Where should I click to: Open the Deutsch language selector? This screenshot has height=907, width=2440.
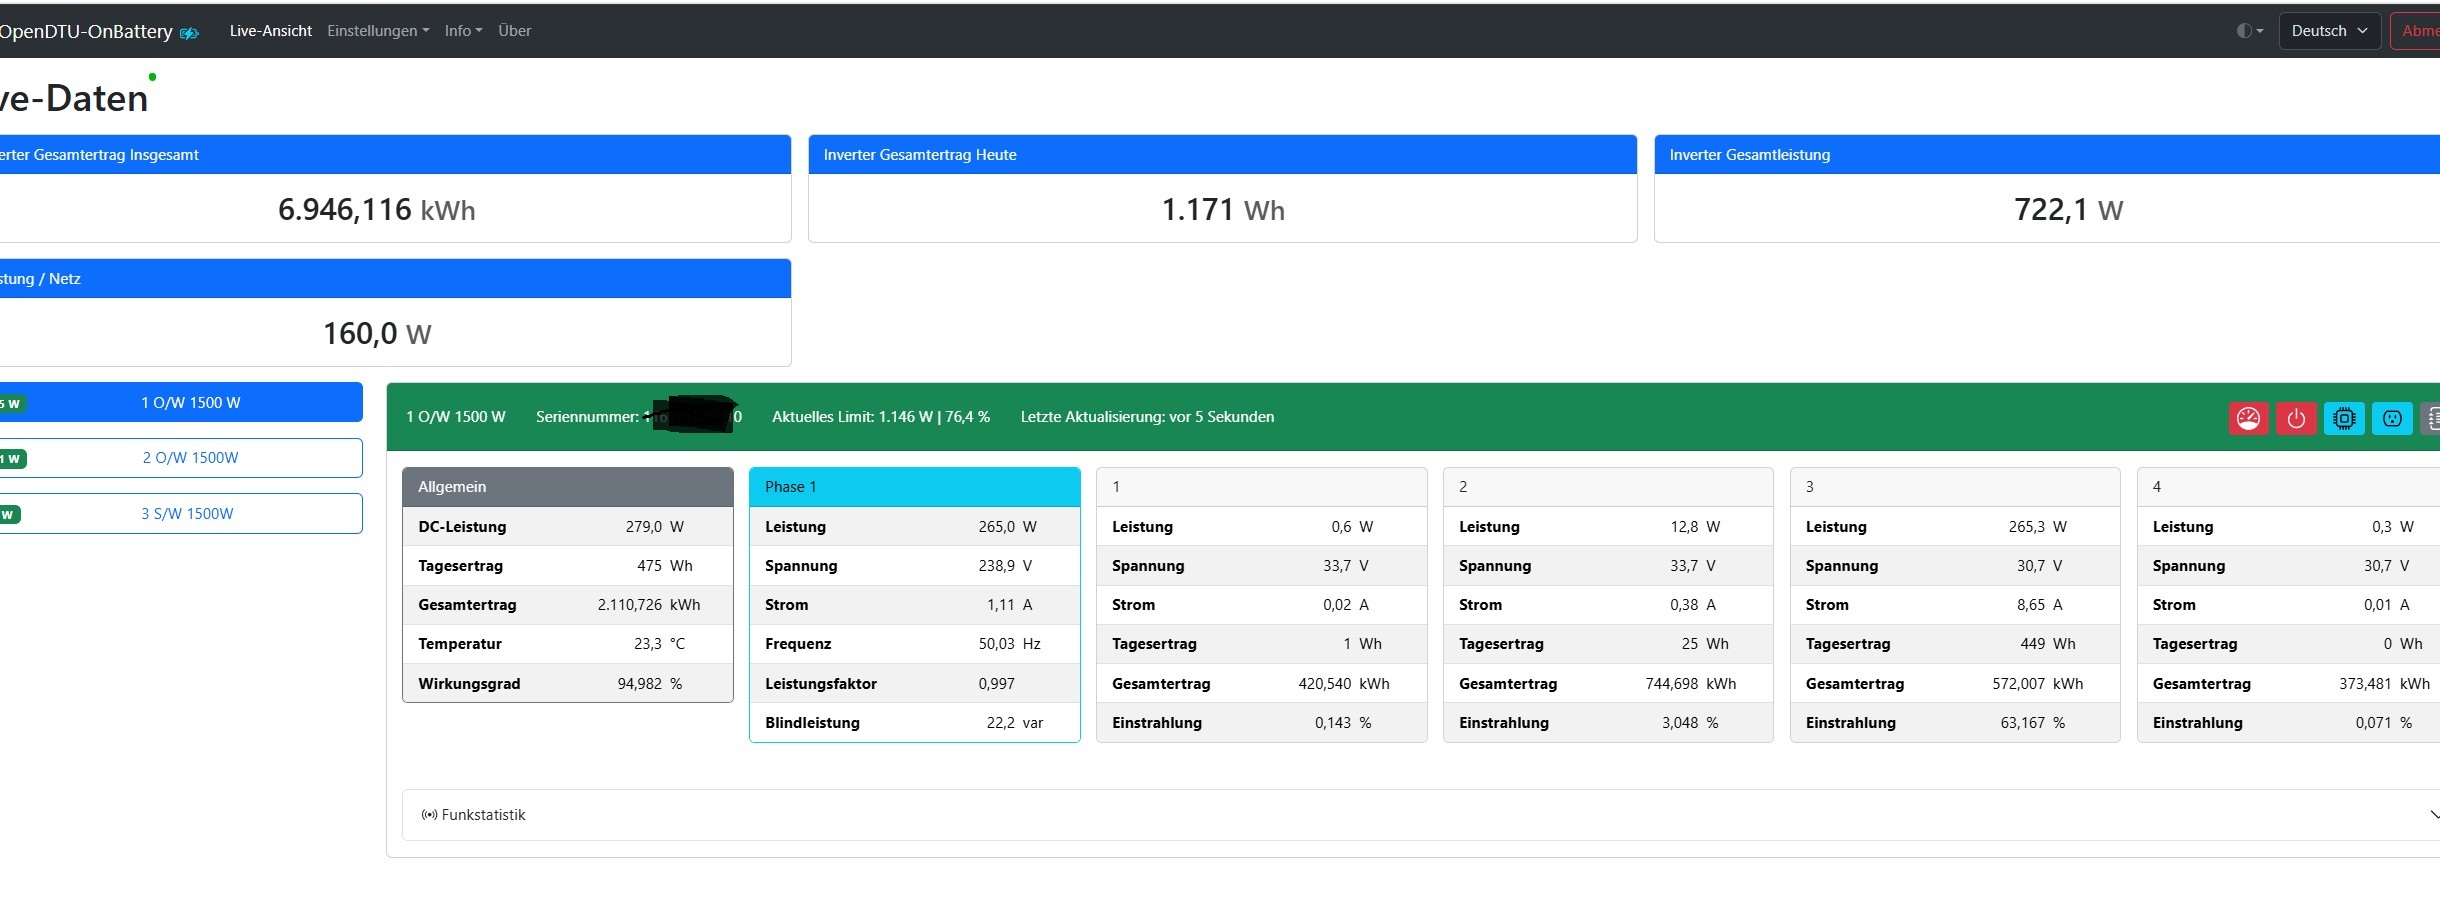coord(2329,31)
